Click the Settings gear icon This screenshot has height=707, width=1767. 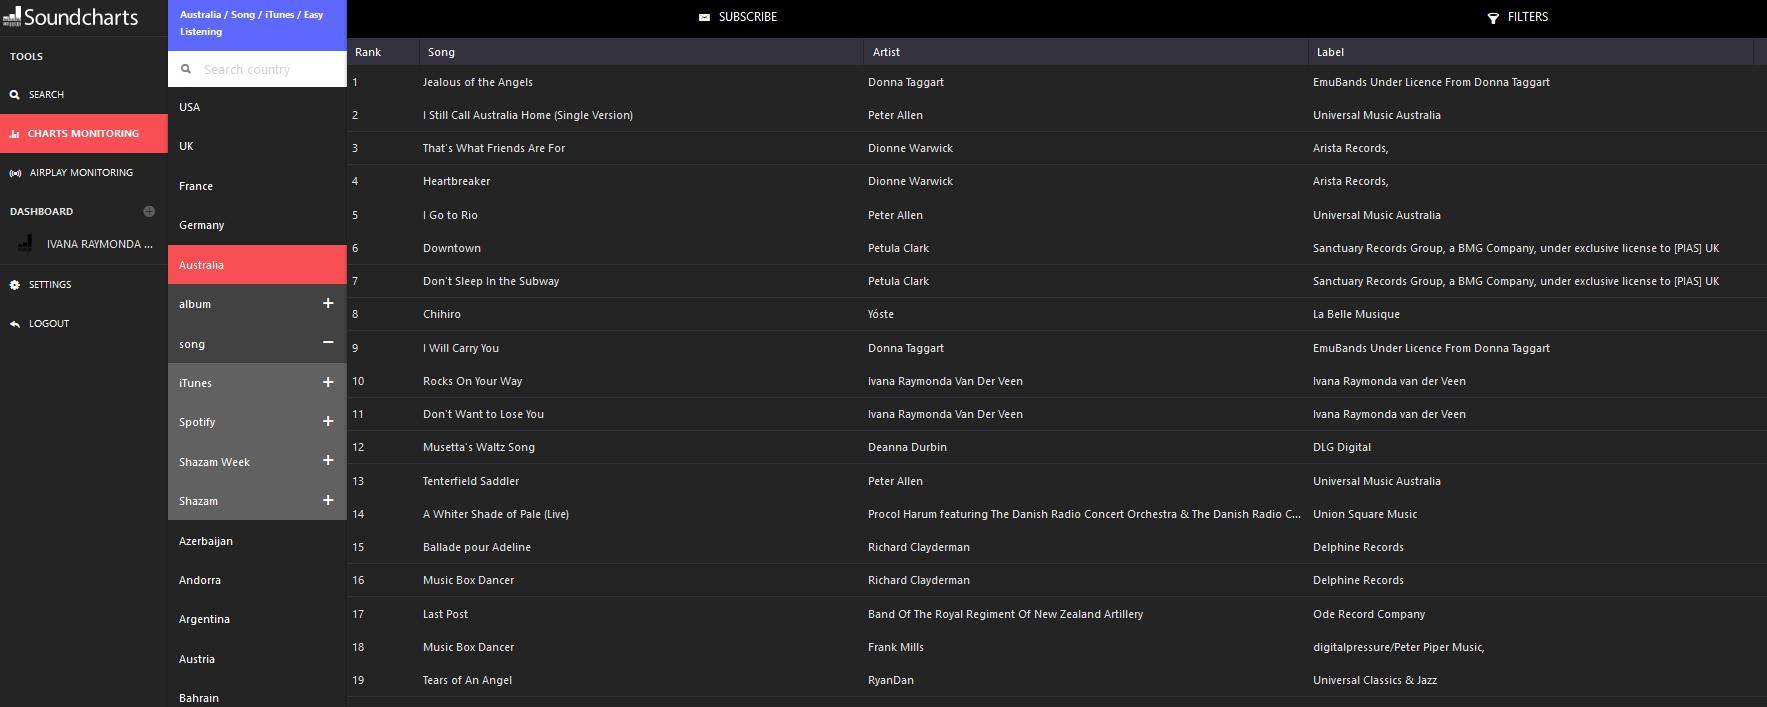pyautogui.click(x=14, y=285)
